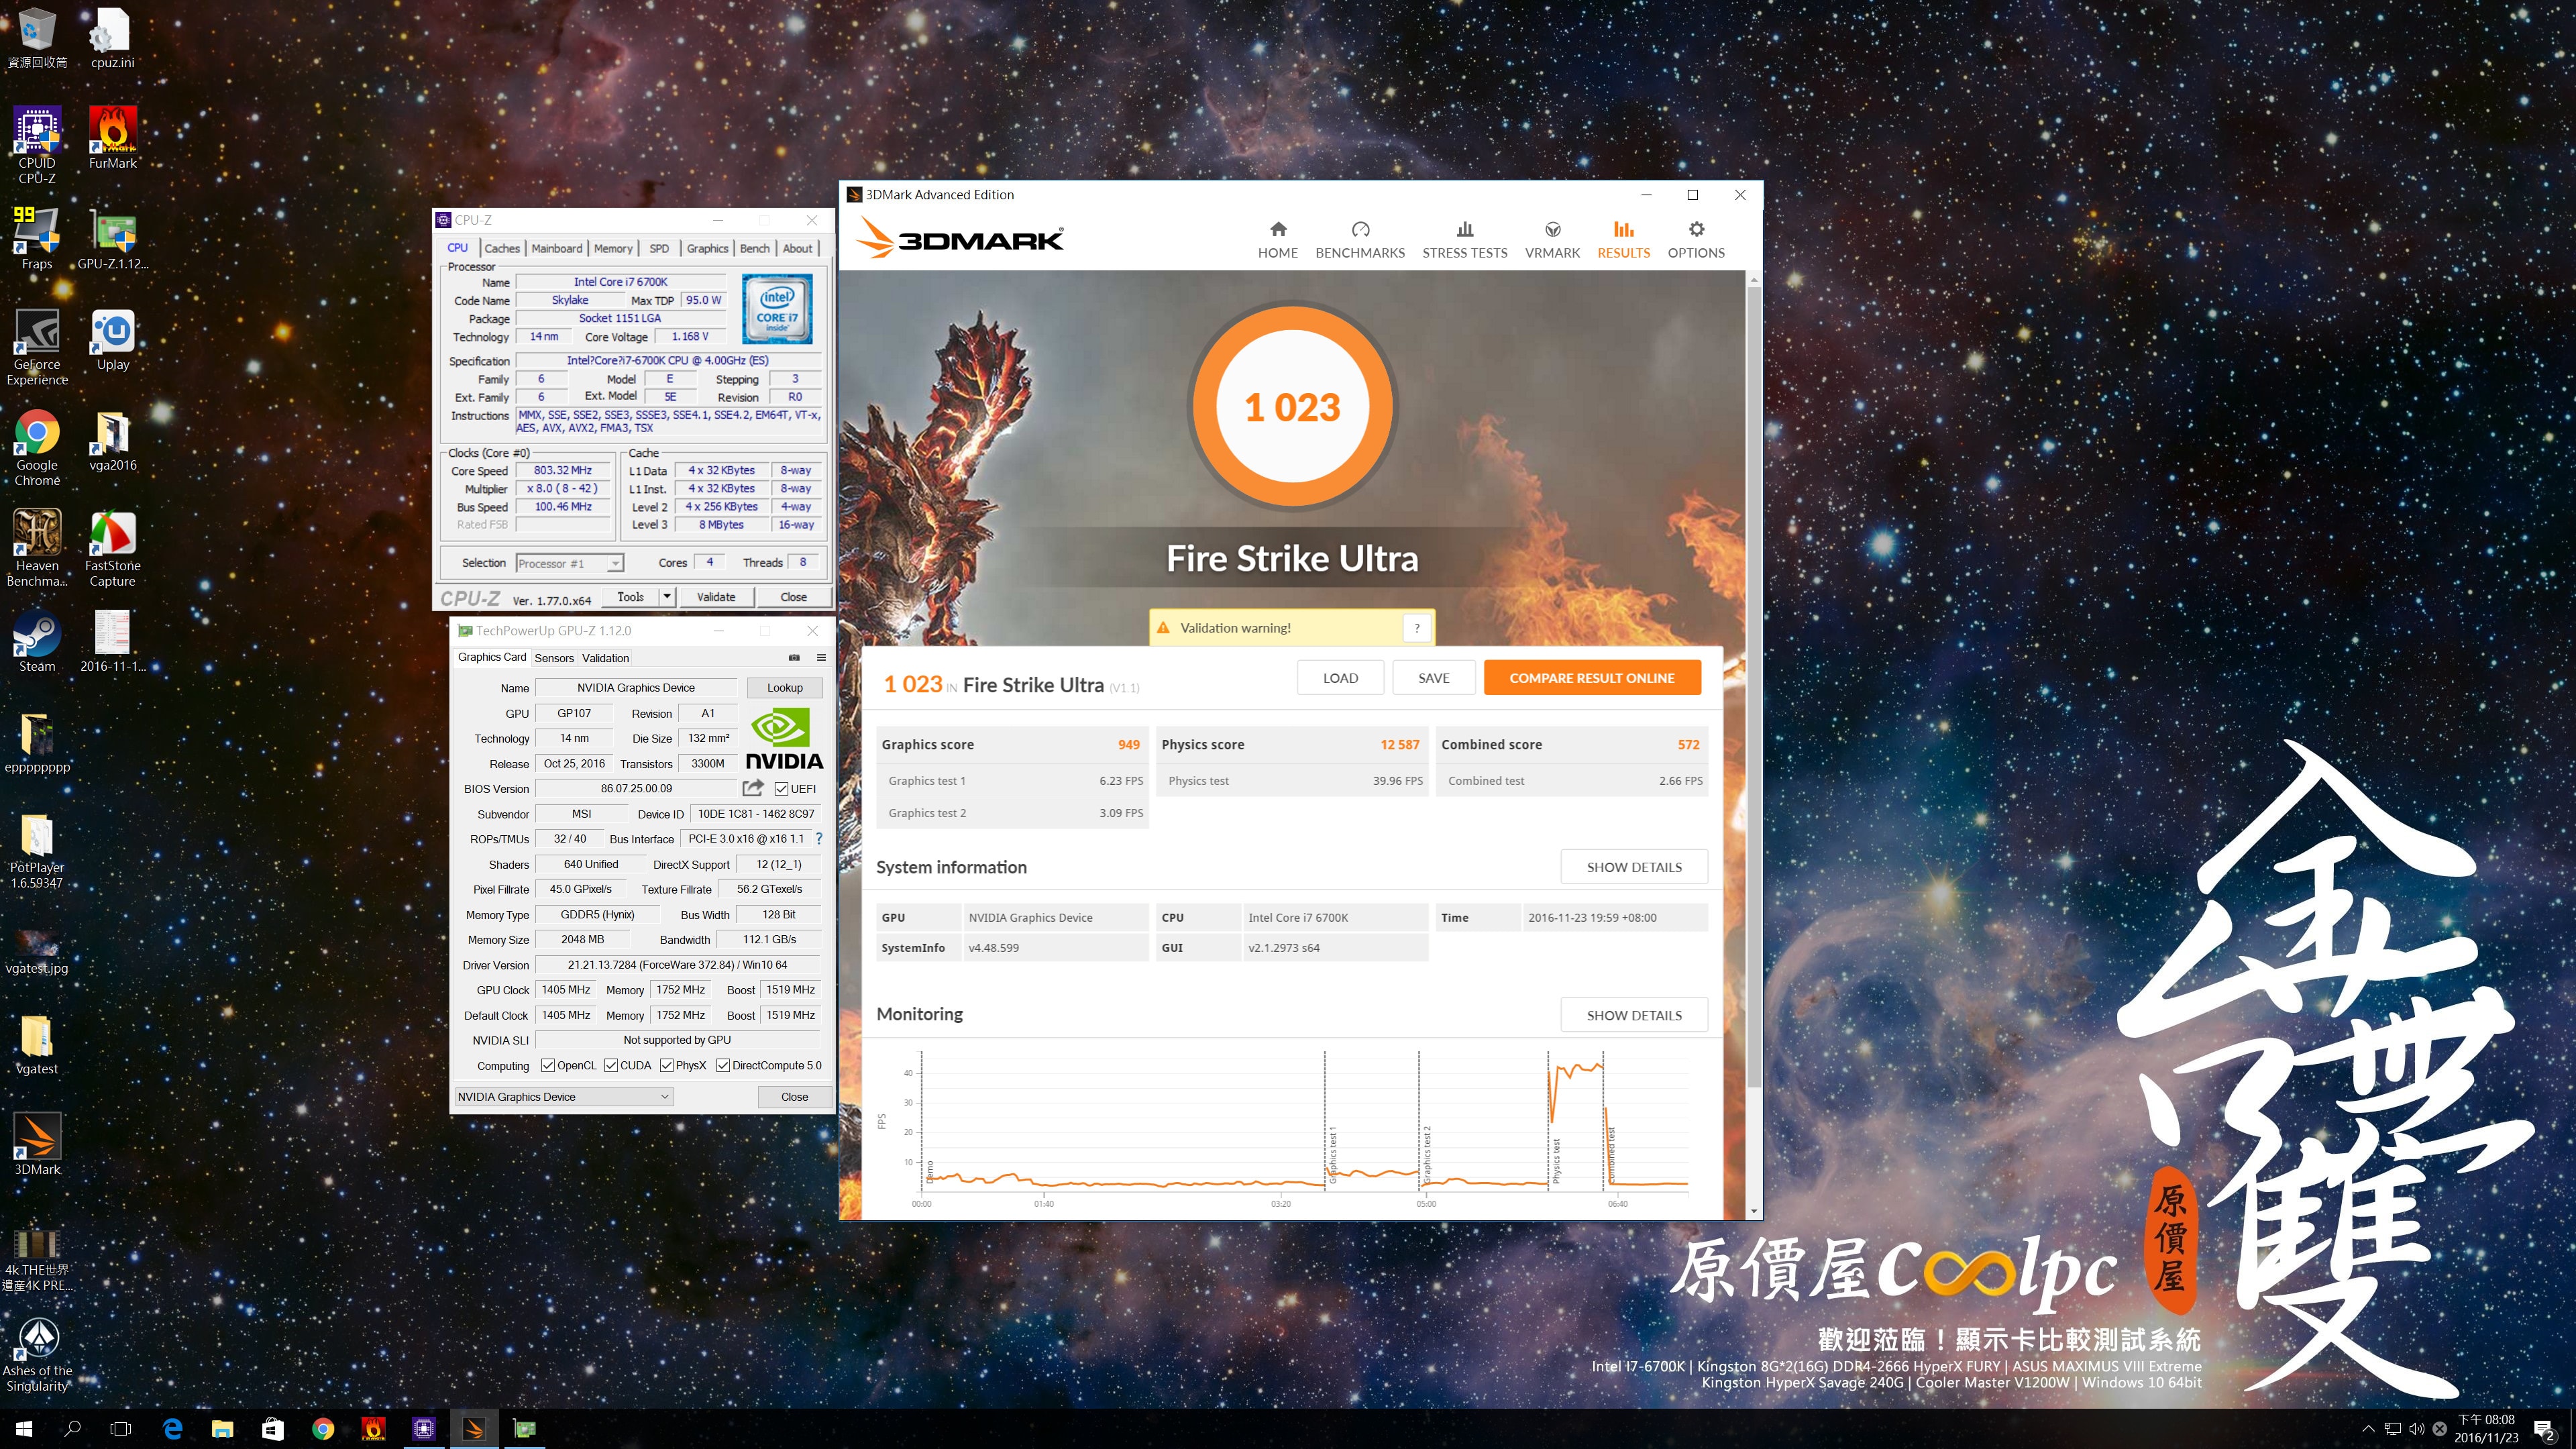Open the Windows Start menu
2576x1449 pixels.
point(24,1429)
